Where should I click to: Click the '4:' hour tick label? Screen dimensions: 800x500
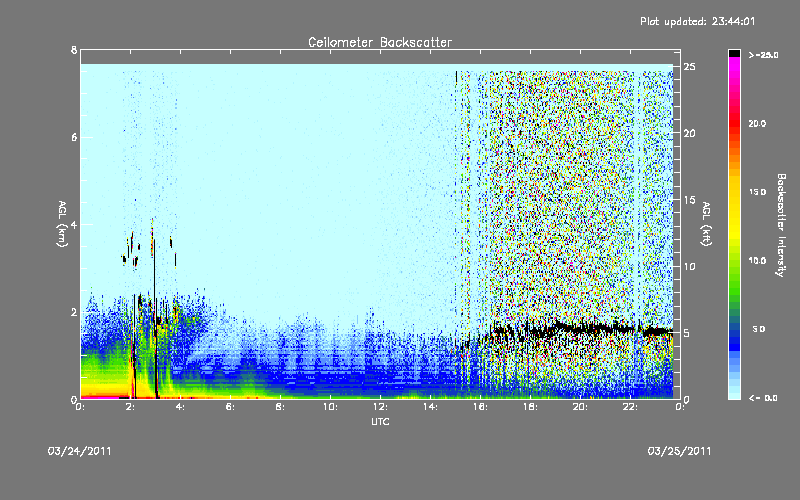point(181,407)
